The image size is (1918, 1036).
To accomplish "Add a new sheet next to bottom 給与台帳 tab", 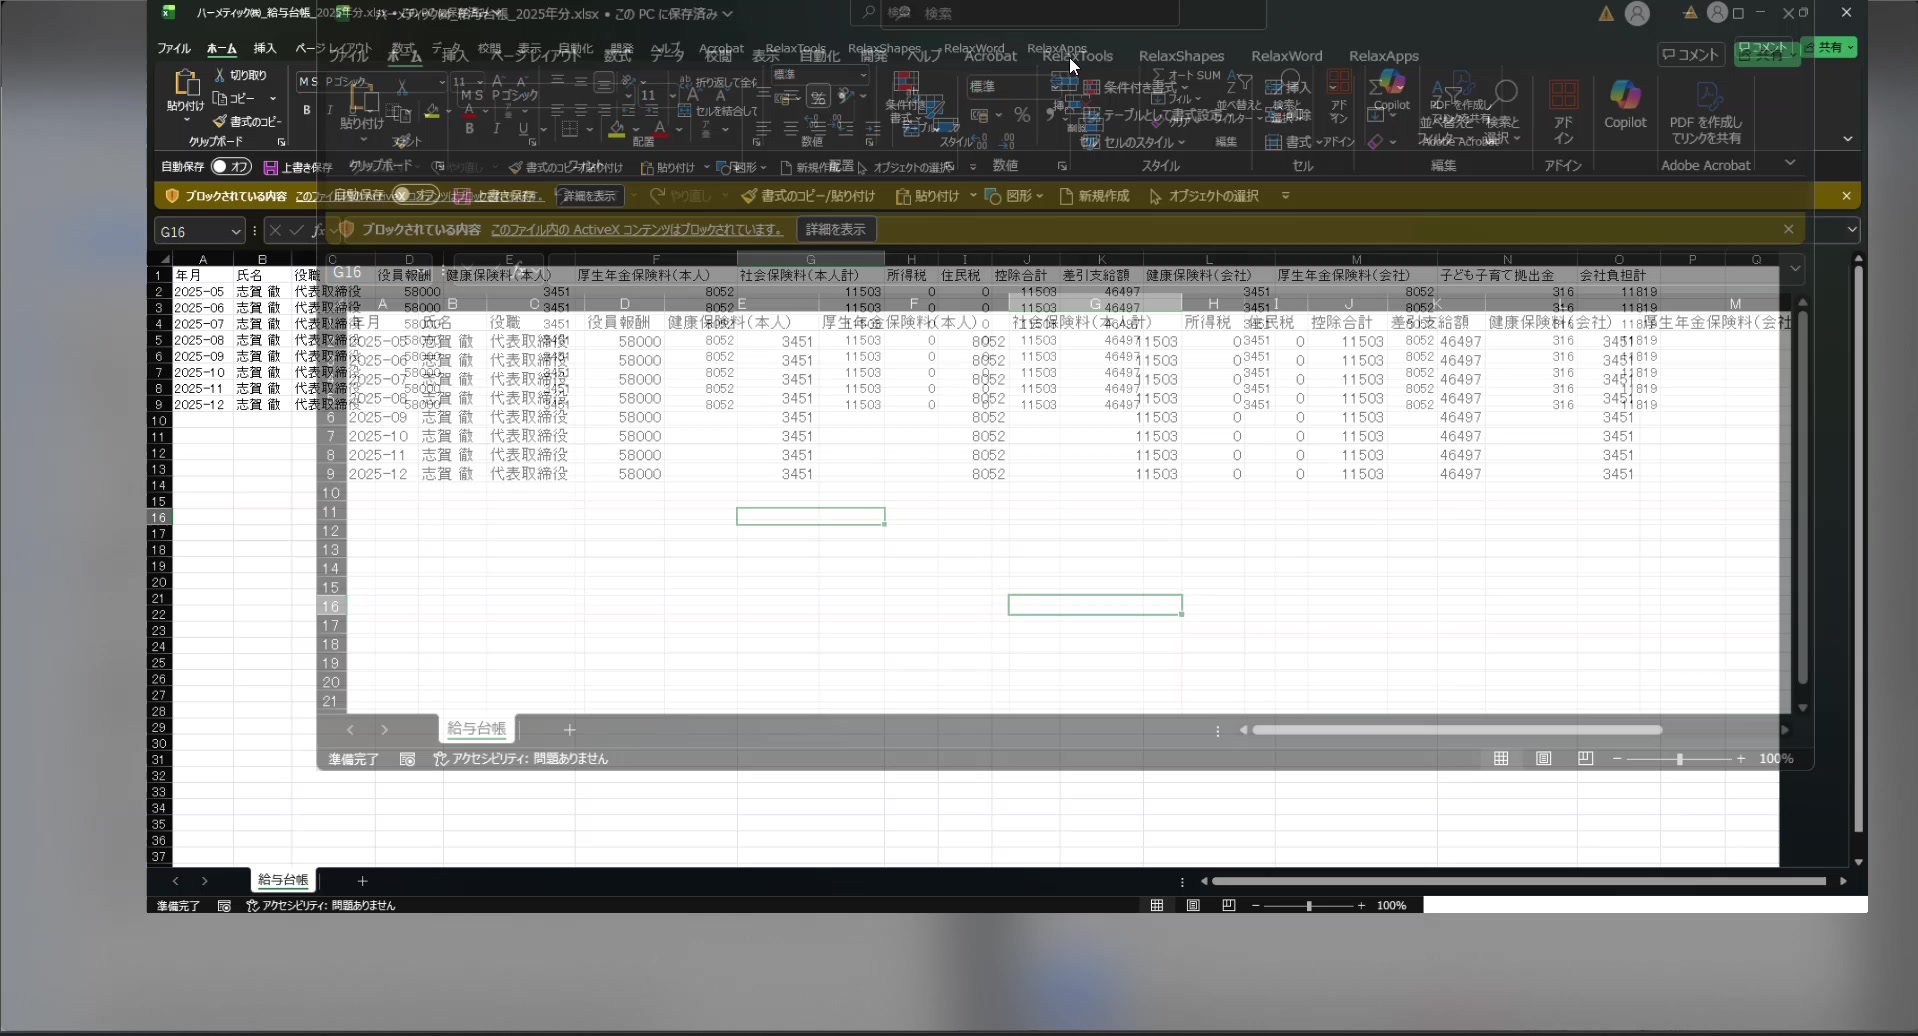I will [362, 881].
